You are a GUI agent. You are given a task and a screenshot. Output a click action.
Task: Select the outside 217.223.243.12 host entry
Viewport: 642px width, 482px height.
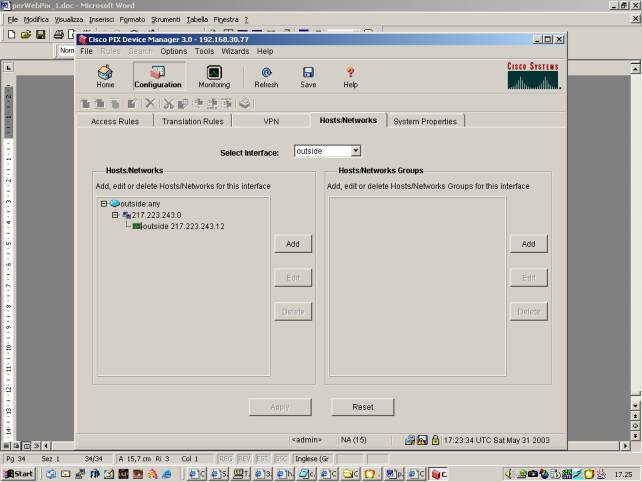[183, 226]
